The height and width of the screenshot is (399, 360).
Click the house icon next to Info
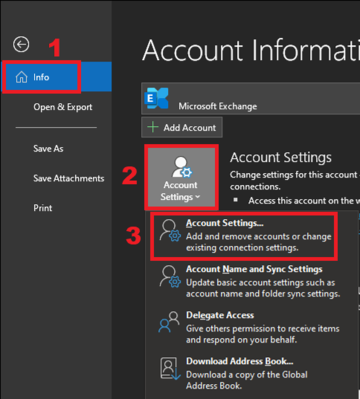pyautogui.click(x=21, y=77)
